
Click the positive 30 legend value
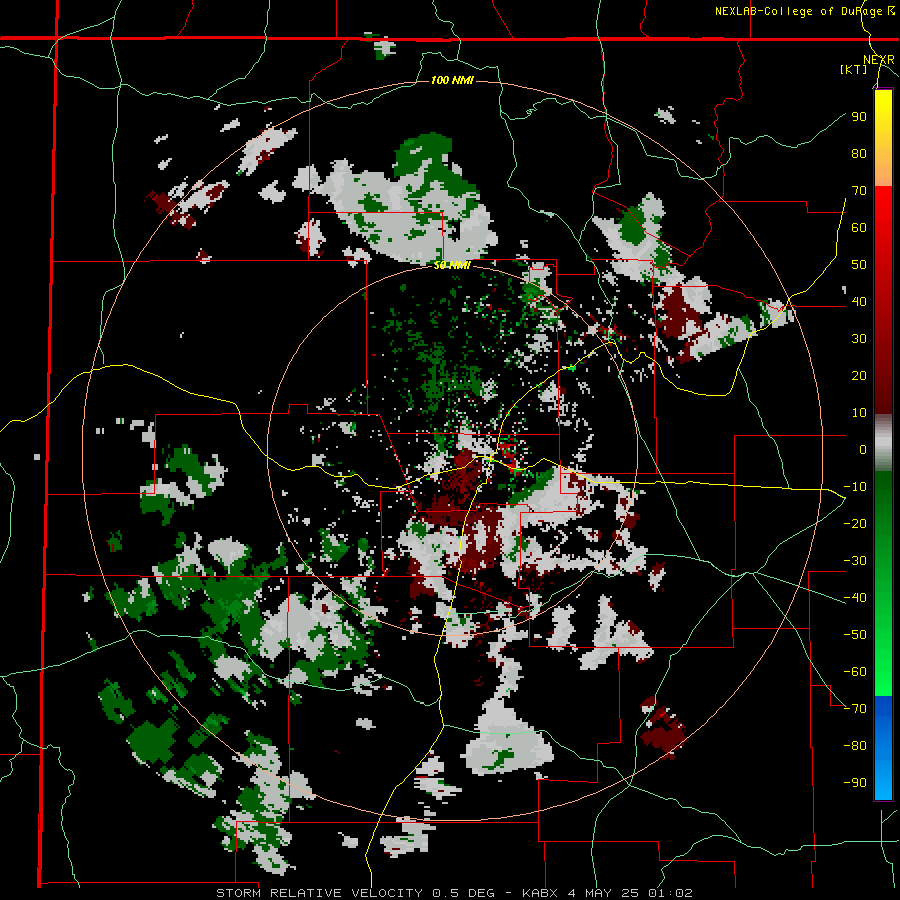click(859, 339)
